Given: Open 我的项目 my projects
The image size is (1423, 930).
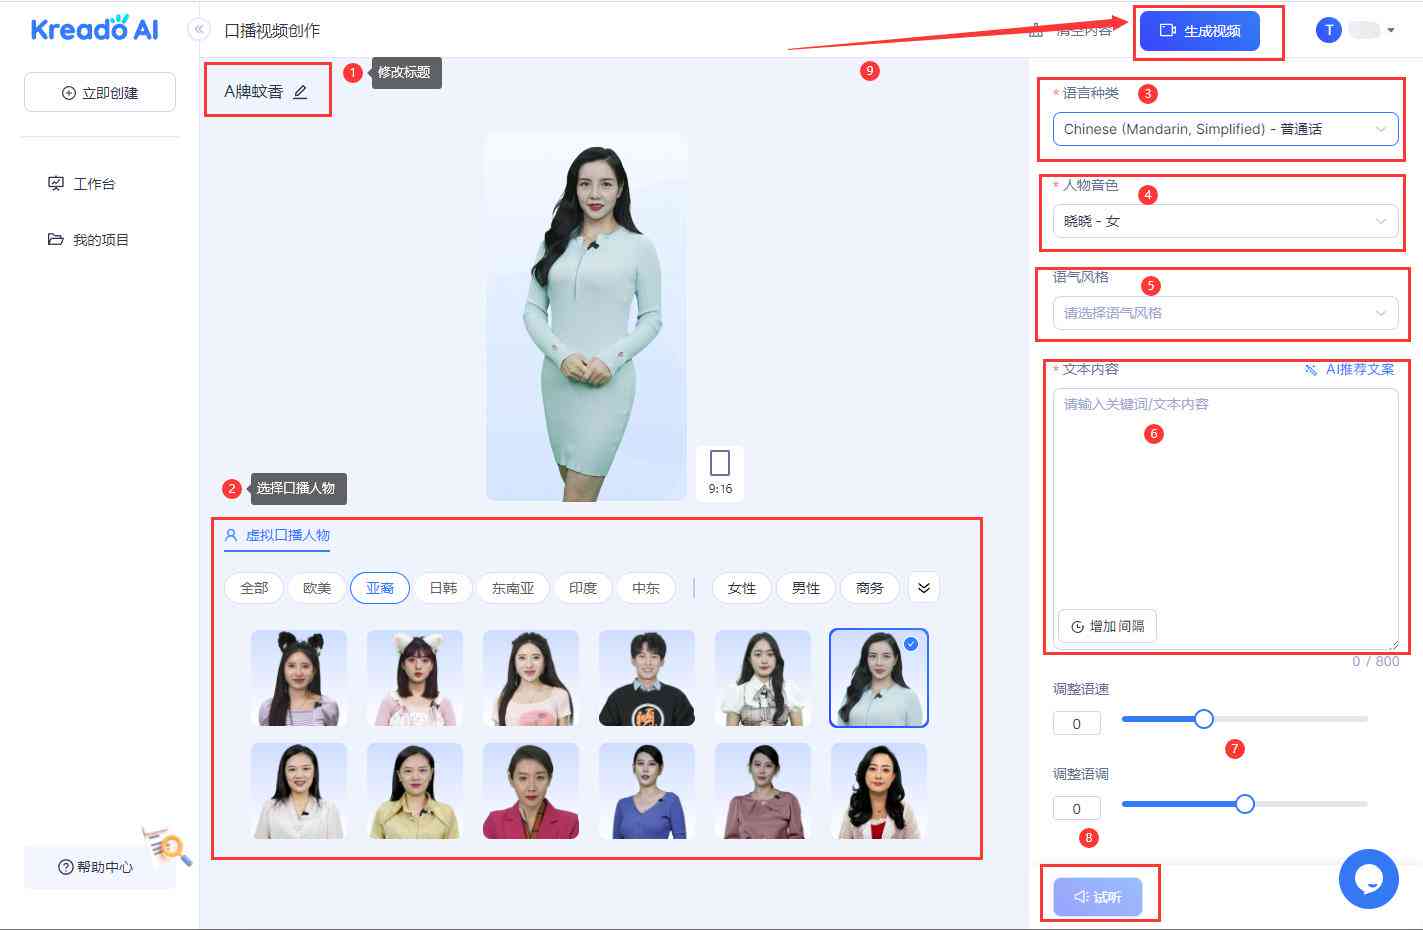Looking at the screenshot, I should coord(89,240).
